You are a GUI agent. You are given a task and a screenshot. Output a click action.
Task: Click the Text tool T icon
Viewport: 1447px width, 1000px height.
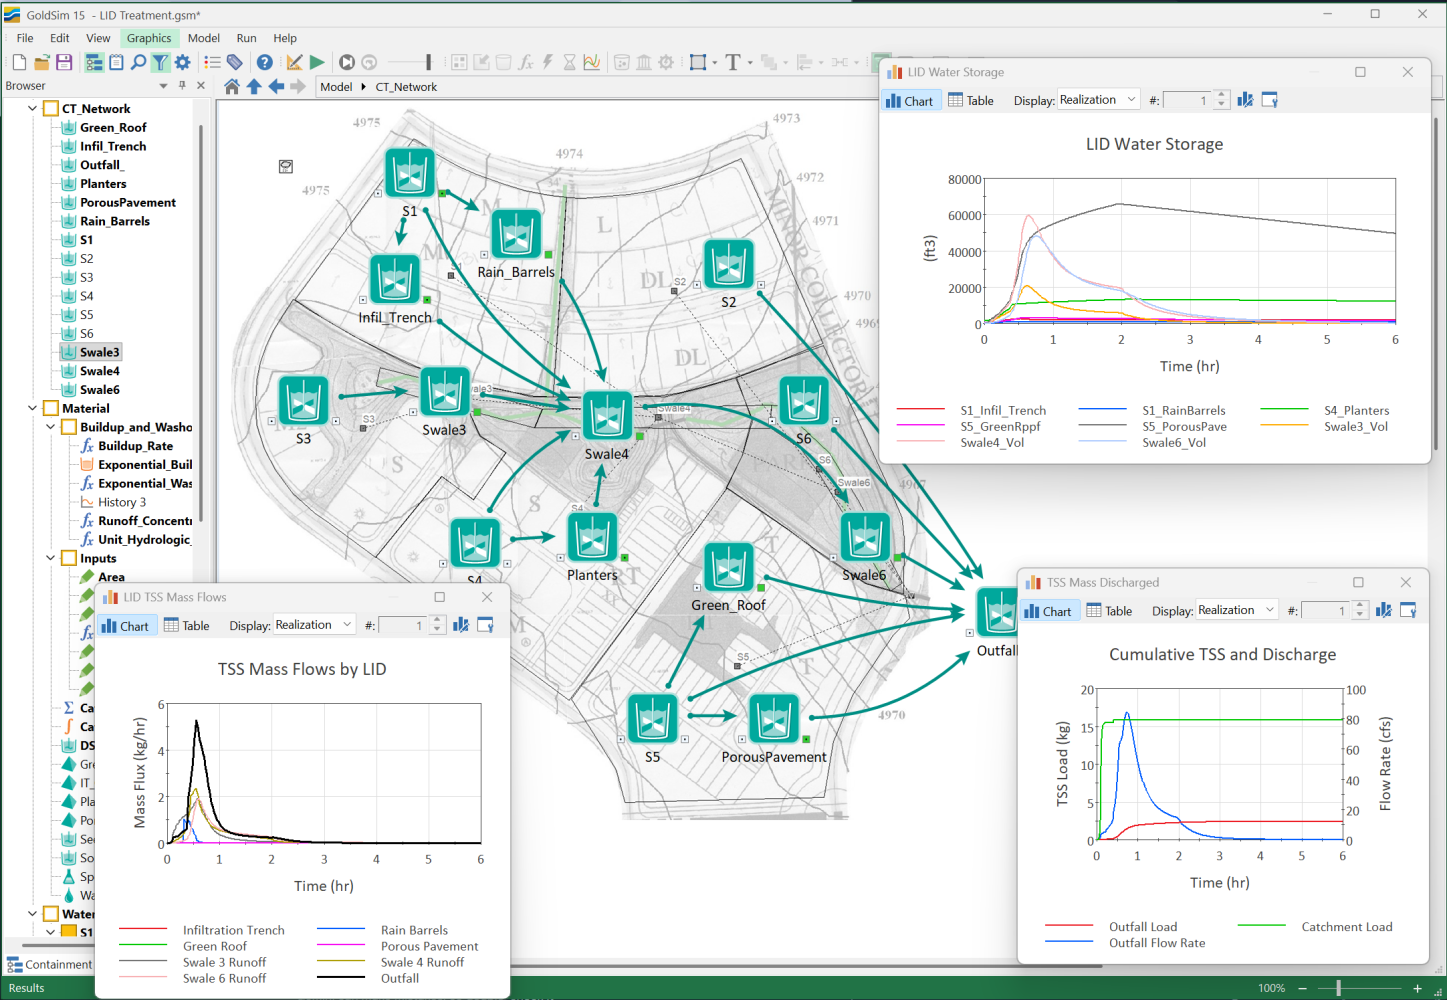(732, 62)
